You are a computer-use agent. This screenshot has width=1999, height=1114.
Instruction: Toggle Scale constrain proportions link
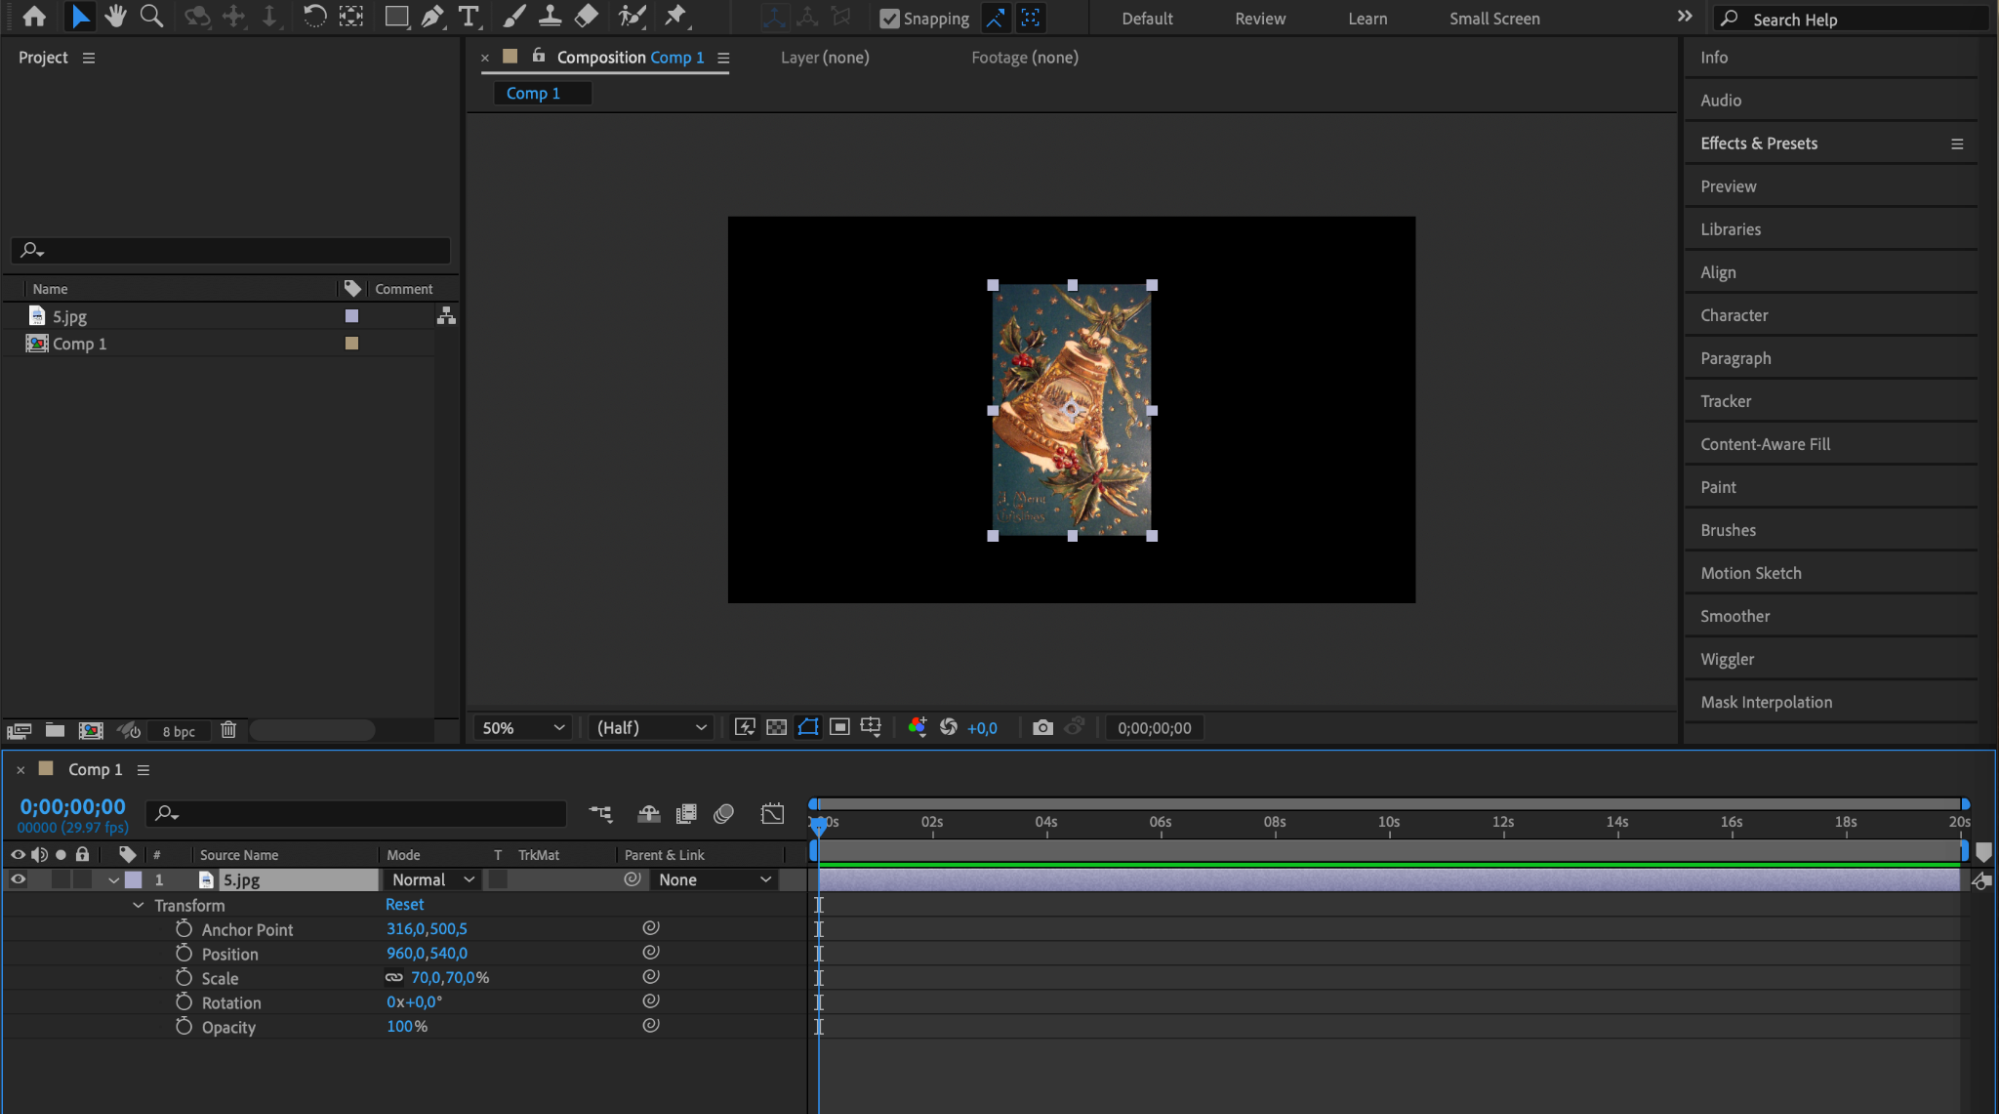(x=394, y=978)
